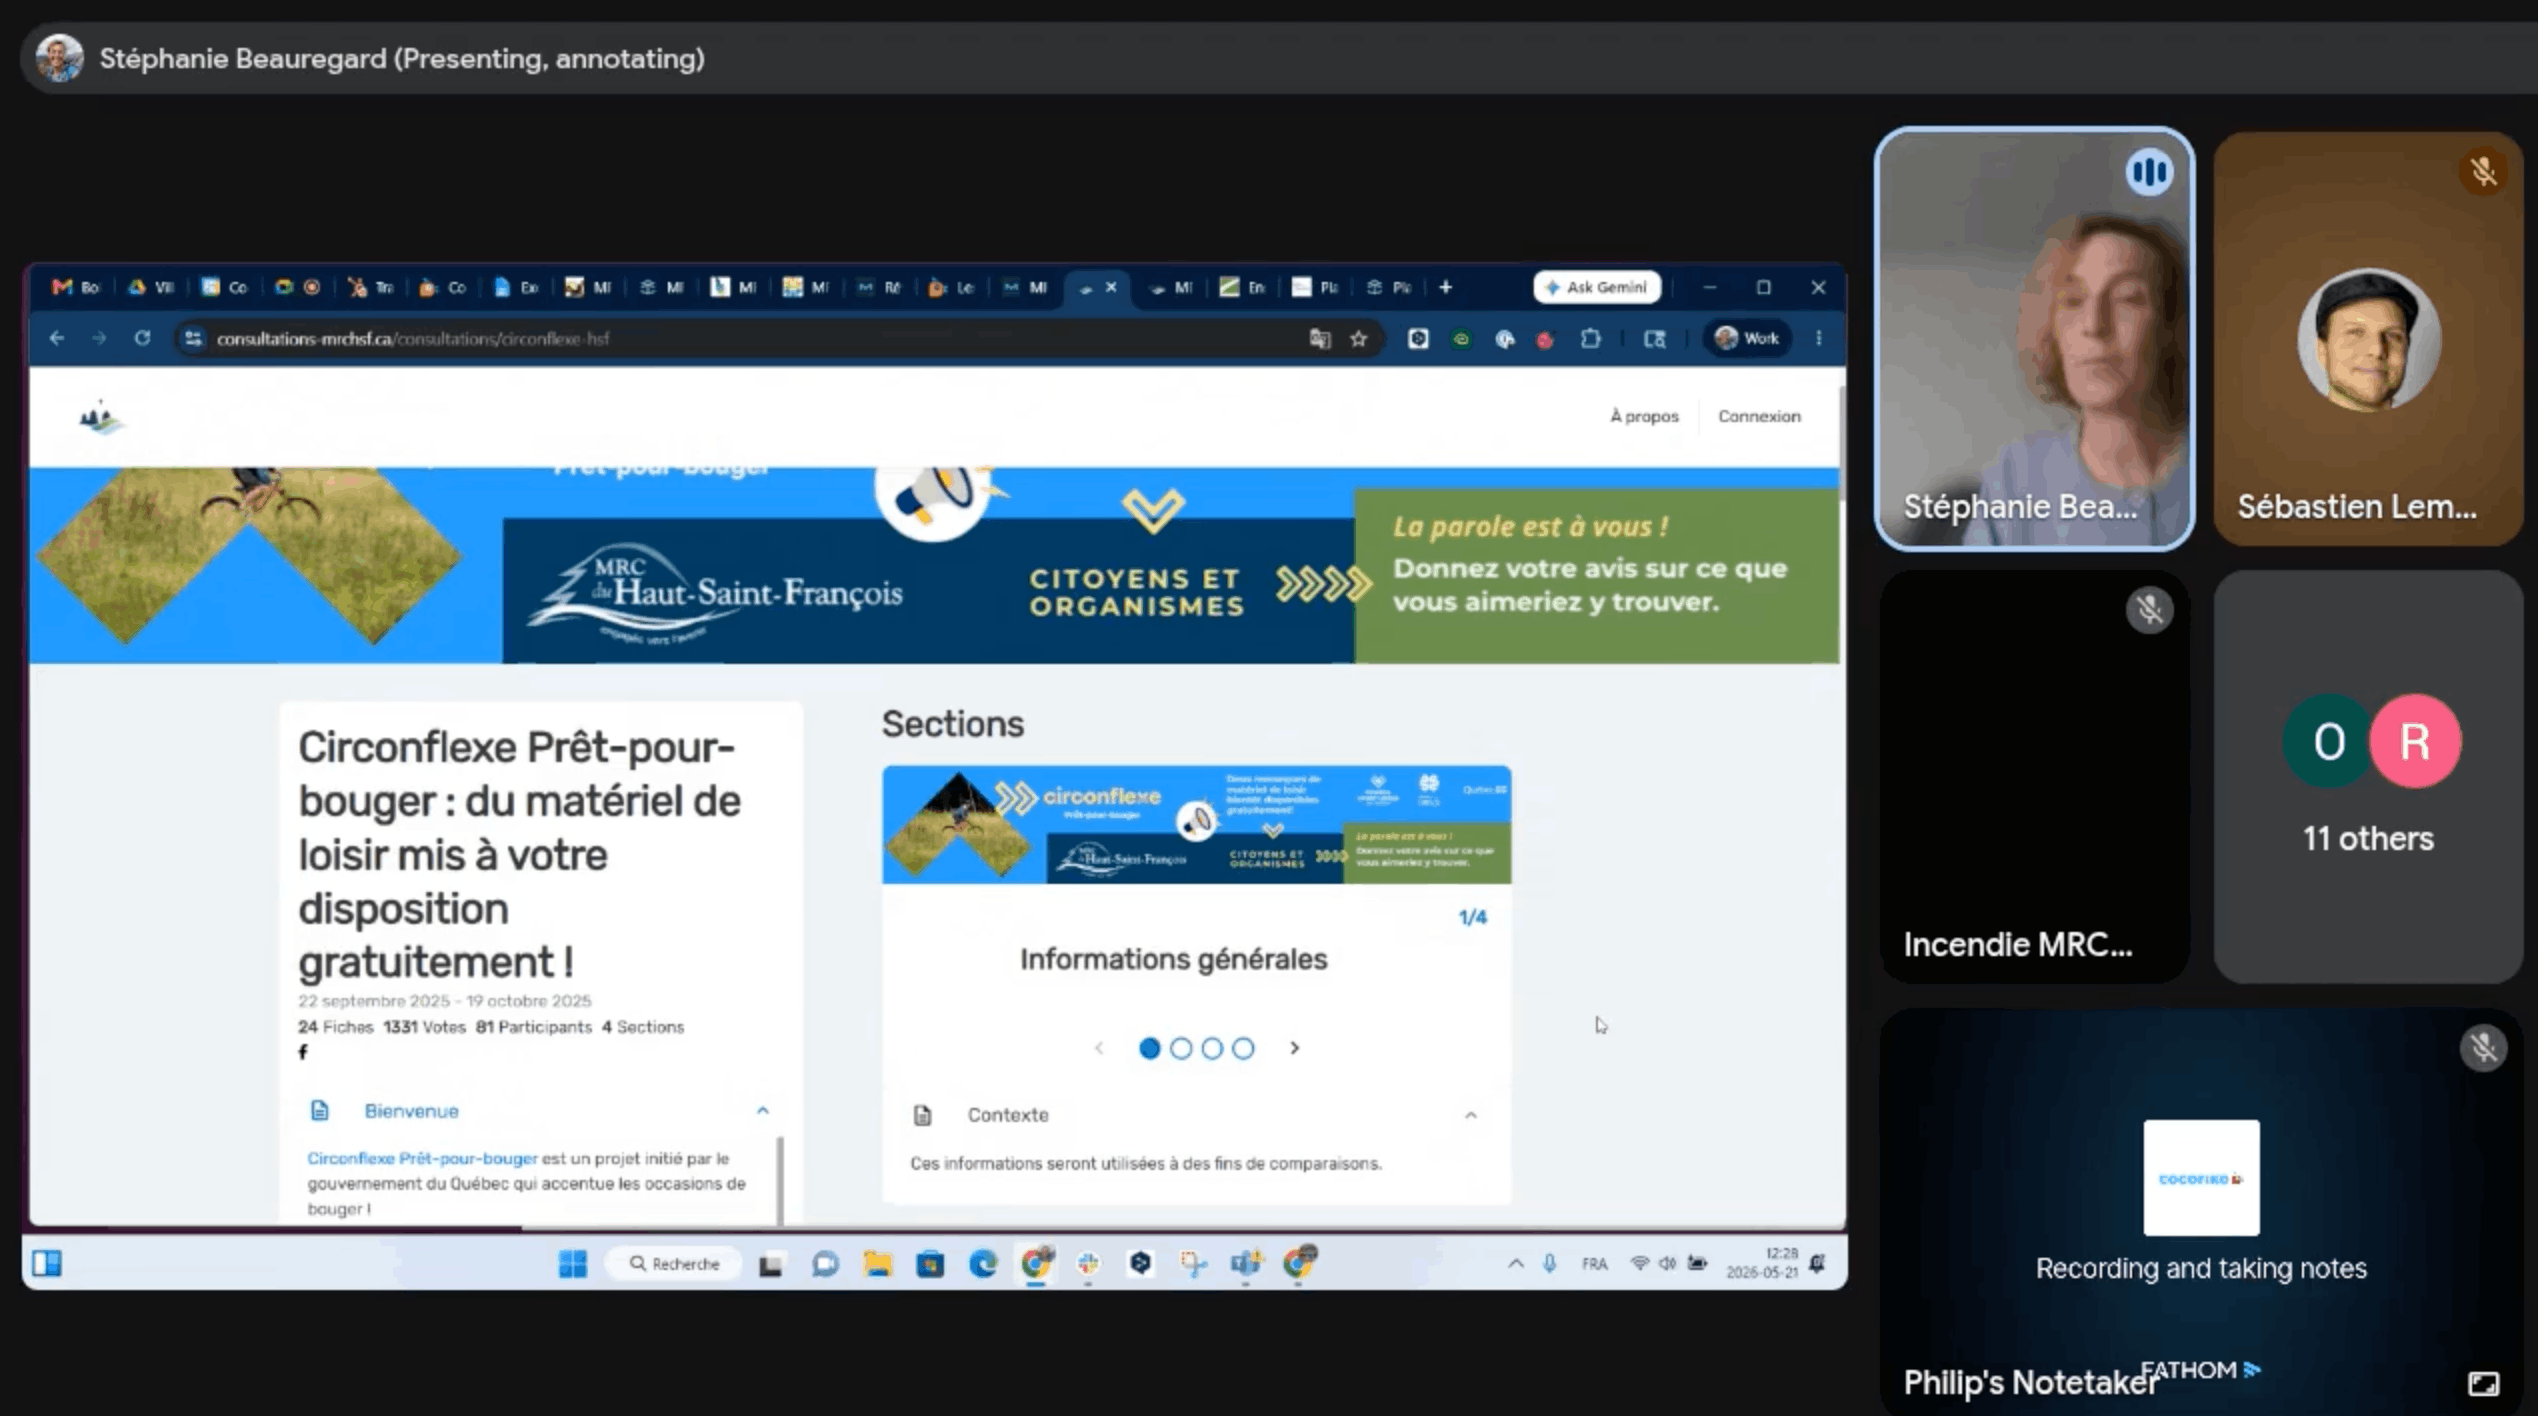Go to next section with right arrow
This screenshot has height=1416, width=2538.
pos(1295,1048)
